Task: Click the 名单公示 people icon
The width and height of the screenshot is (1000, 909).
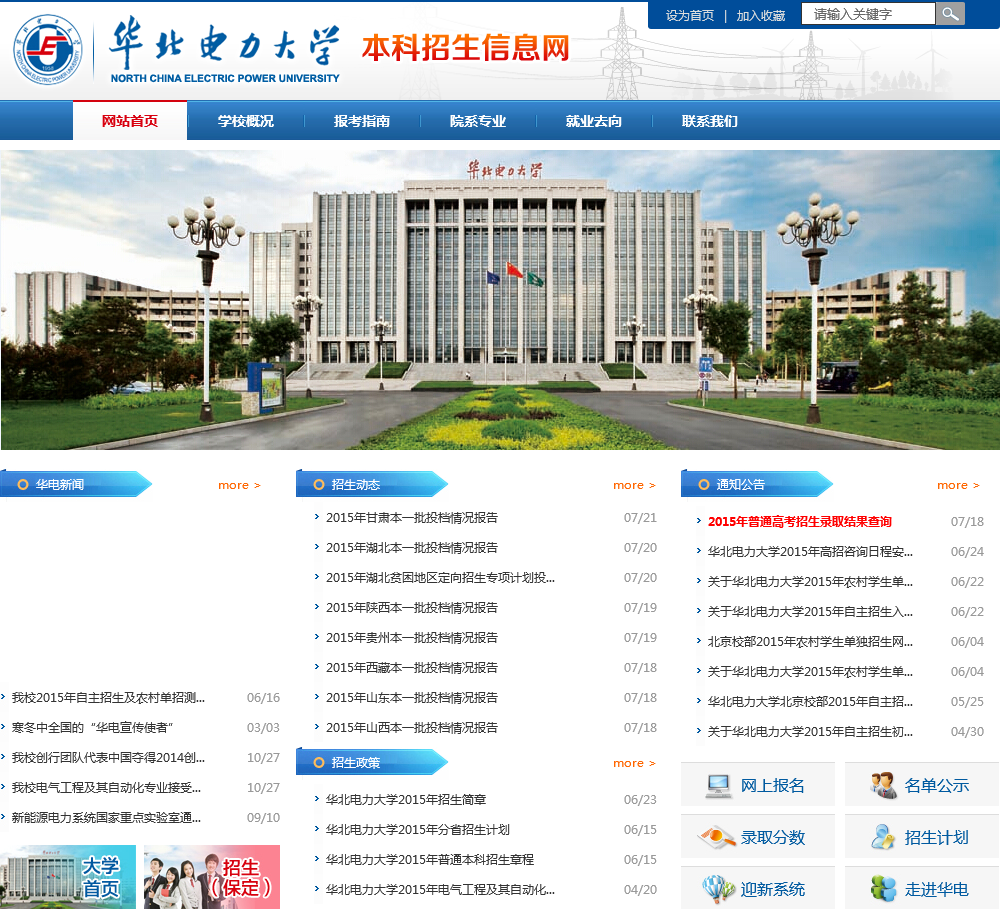Action: [883, 785]
